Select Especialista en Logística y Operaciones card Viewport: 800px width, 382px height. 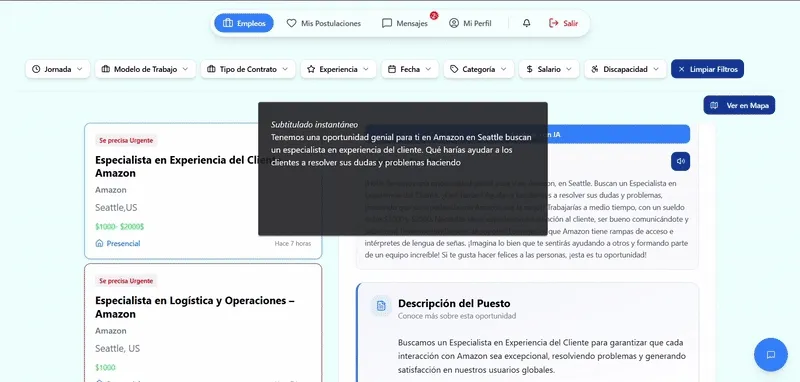coord(203,322)
